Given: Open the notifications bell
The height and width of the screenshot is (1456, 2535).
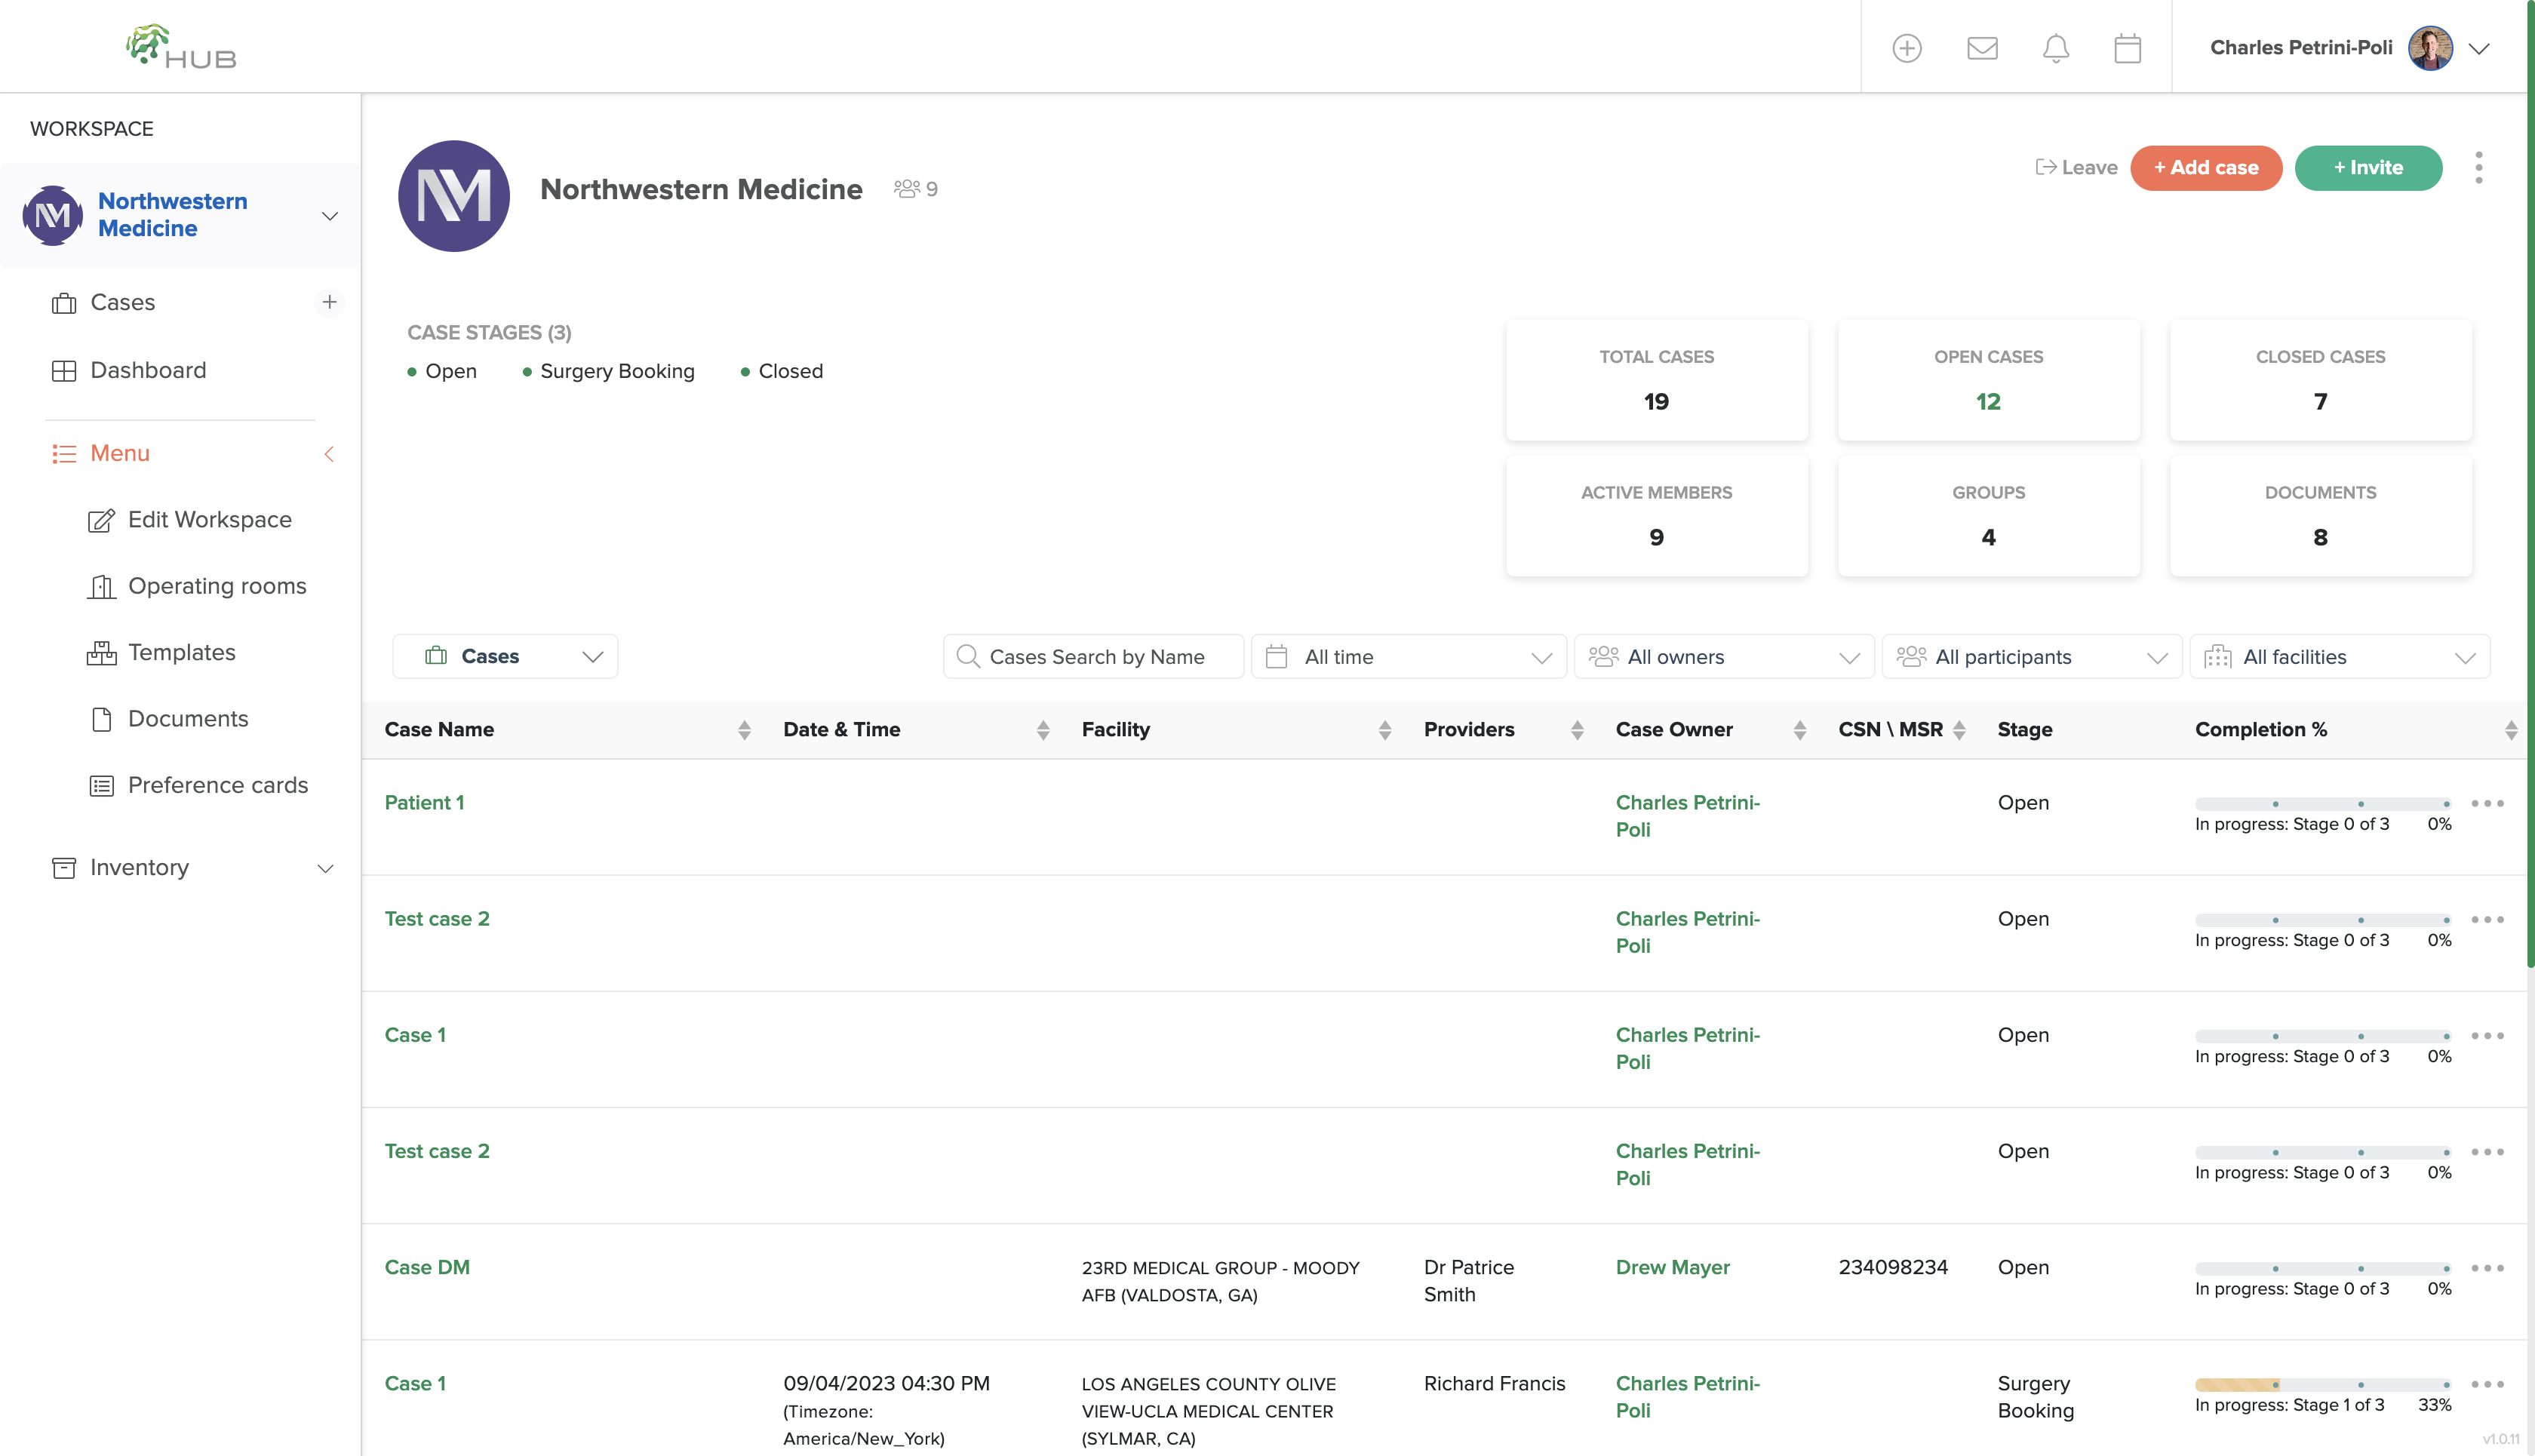Looking at the screenshot, I should pyautogui.click(x=2056, y=48).
